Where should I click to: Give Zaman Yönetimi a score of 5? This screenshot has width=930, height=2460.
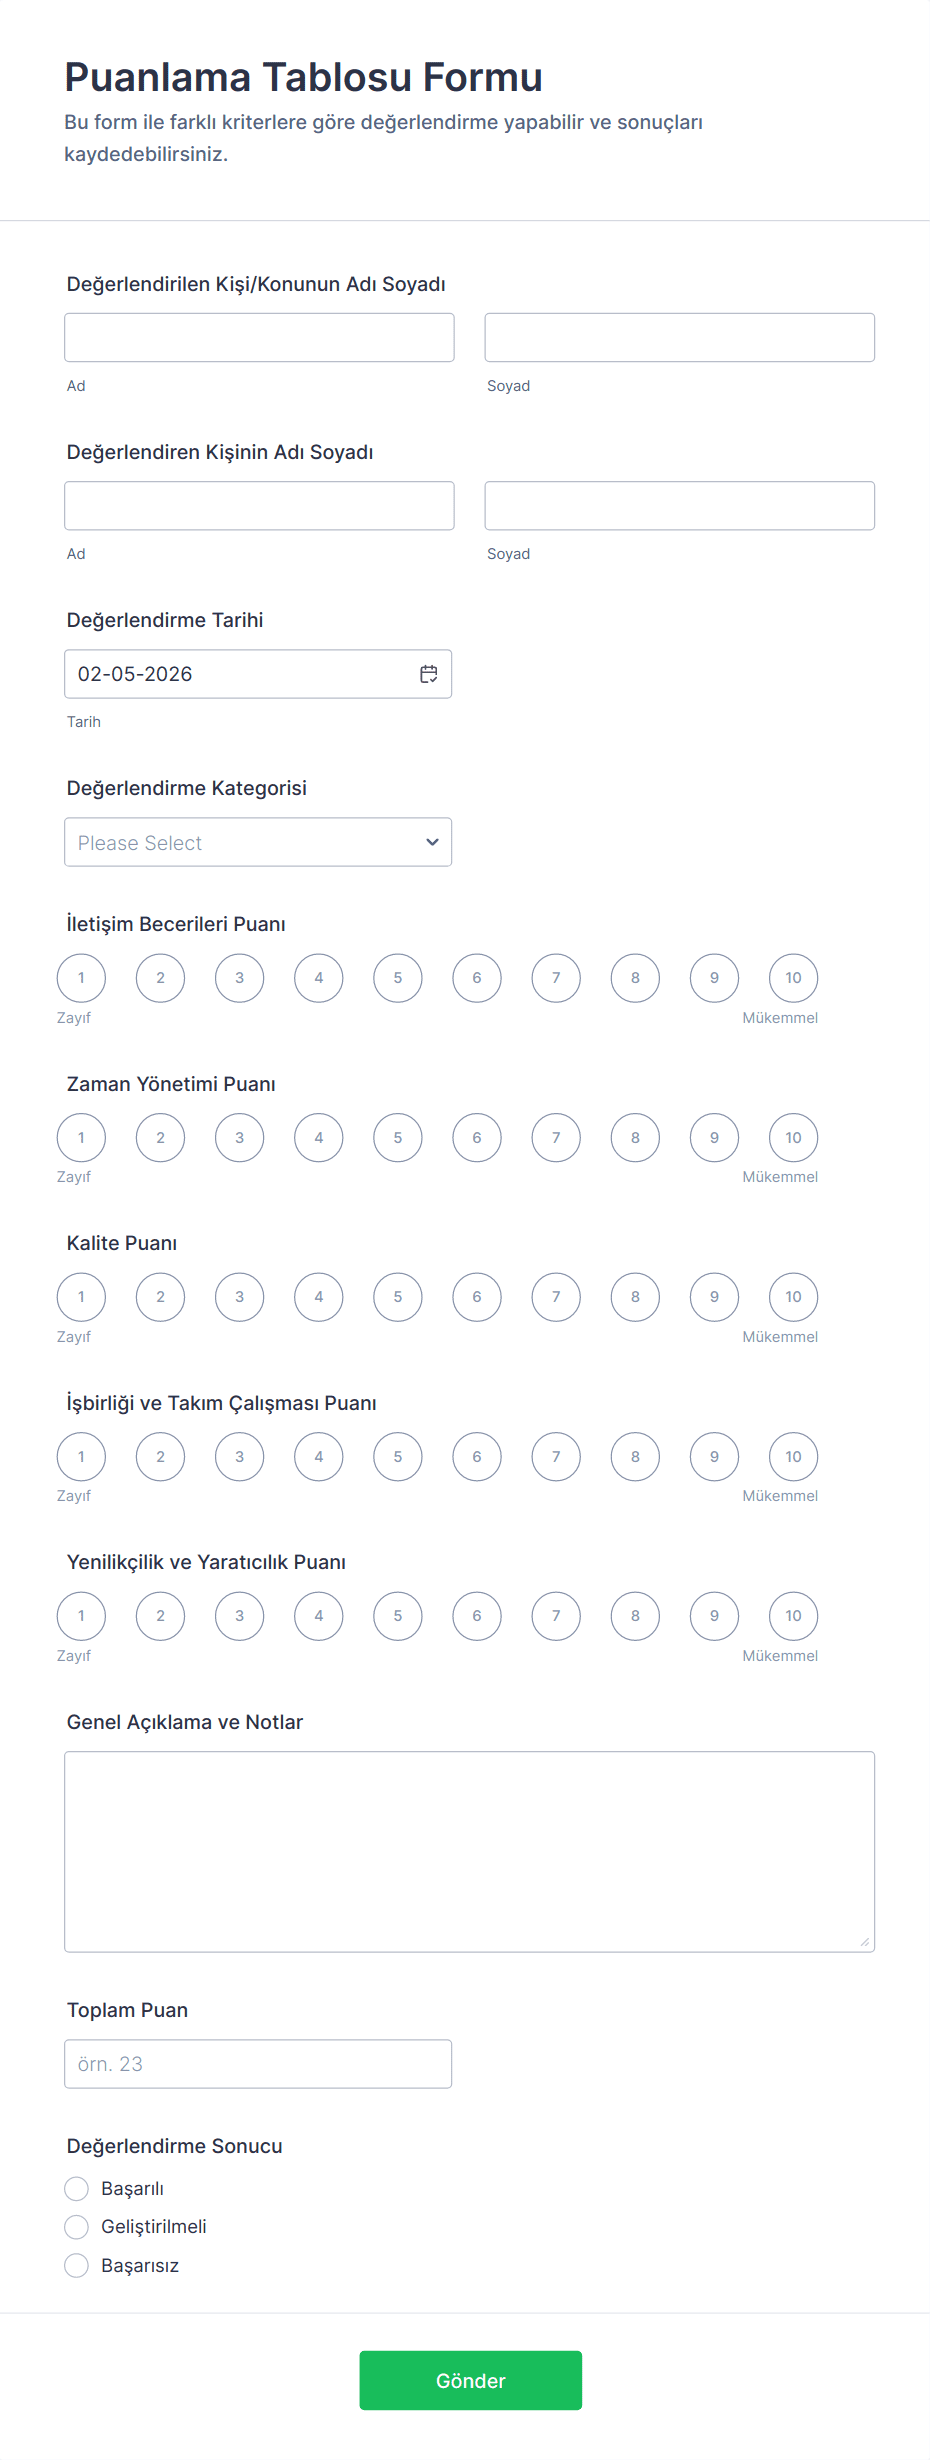(398, 1138)
